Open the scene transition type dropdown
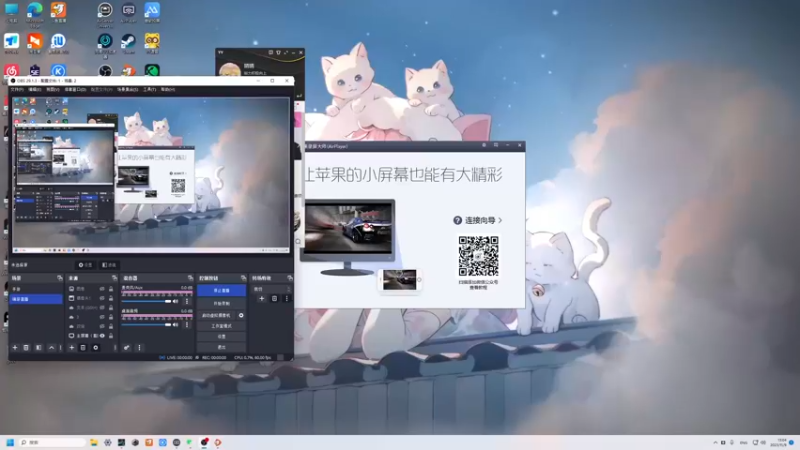The width and height of the screenshot is (800, 450). coord(272,289)
